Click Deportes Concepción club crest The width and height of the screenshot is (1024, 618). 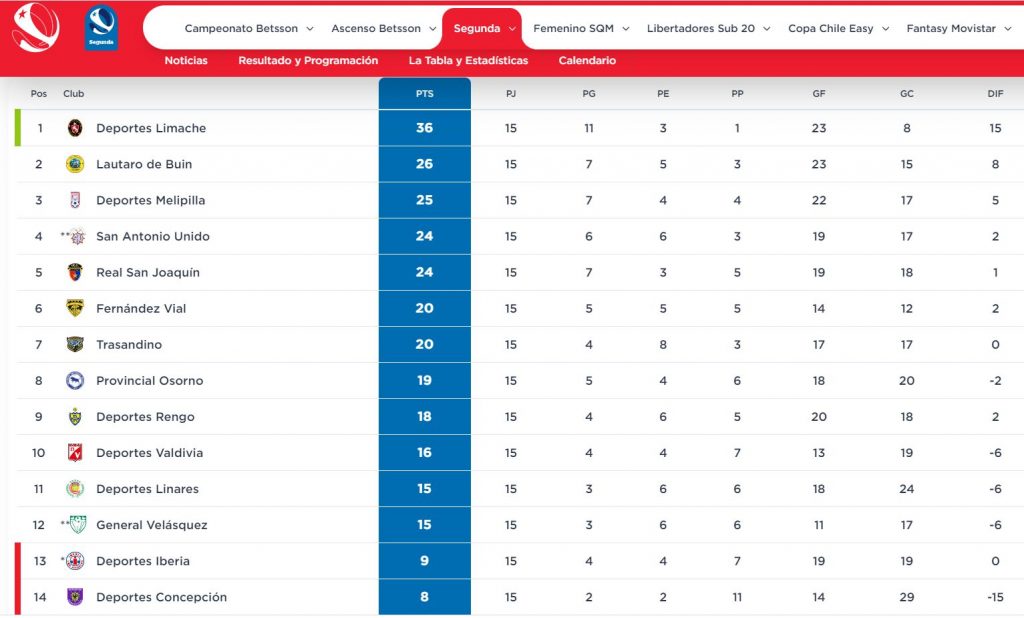[75, 596]
